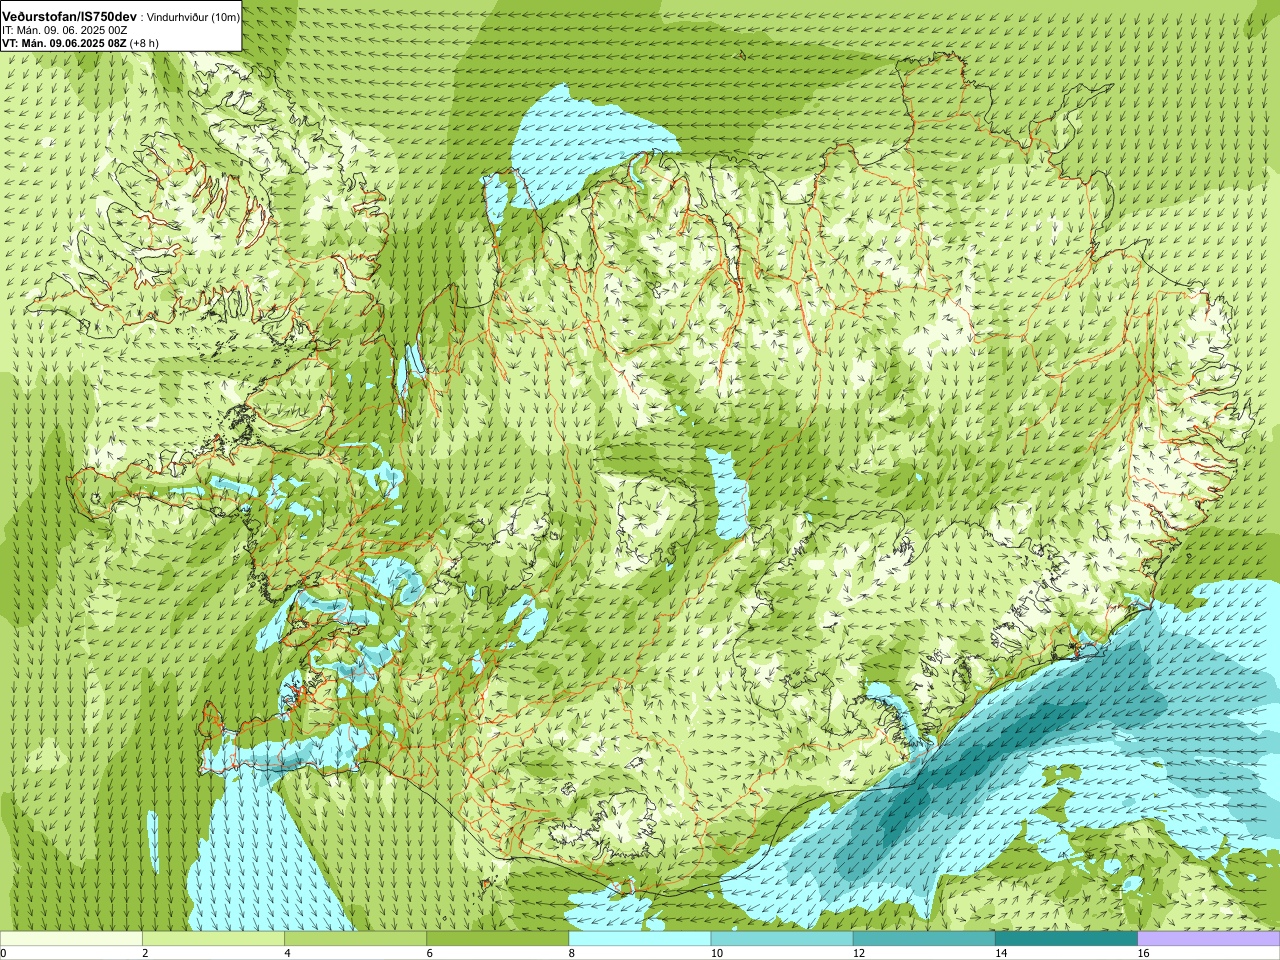Click the "Veðurstofan/IS750dev" title text
The height and width of the screenshot is (960, 1280).
tap(69, 16)
